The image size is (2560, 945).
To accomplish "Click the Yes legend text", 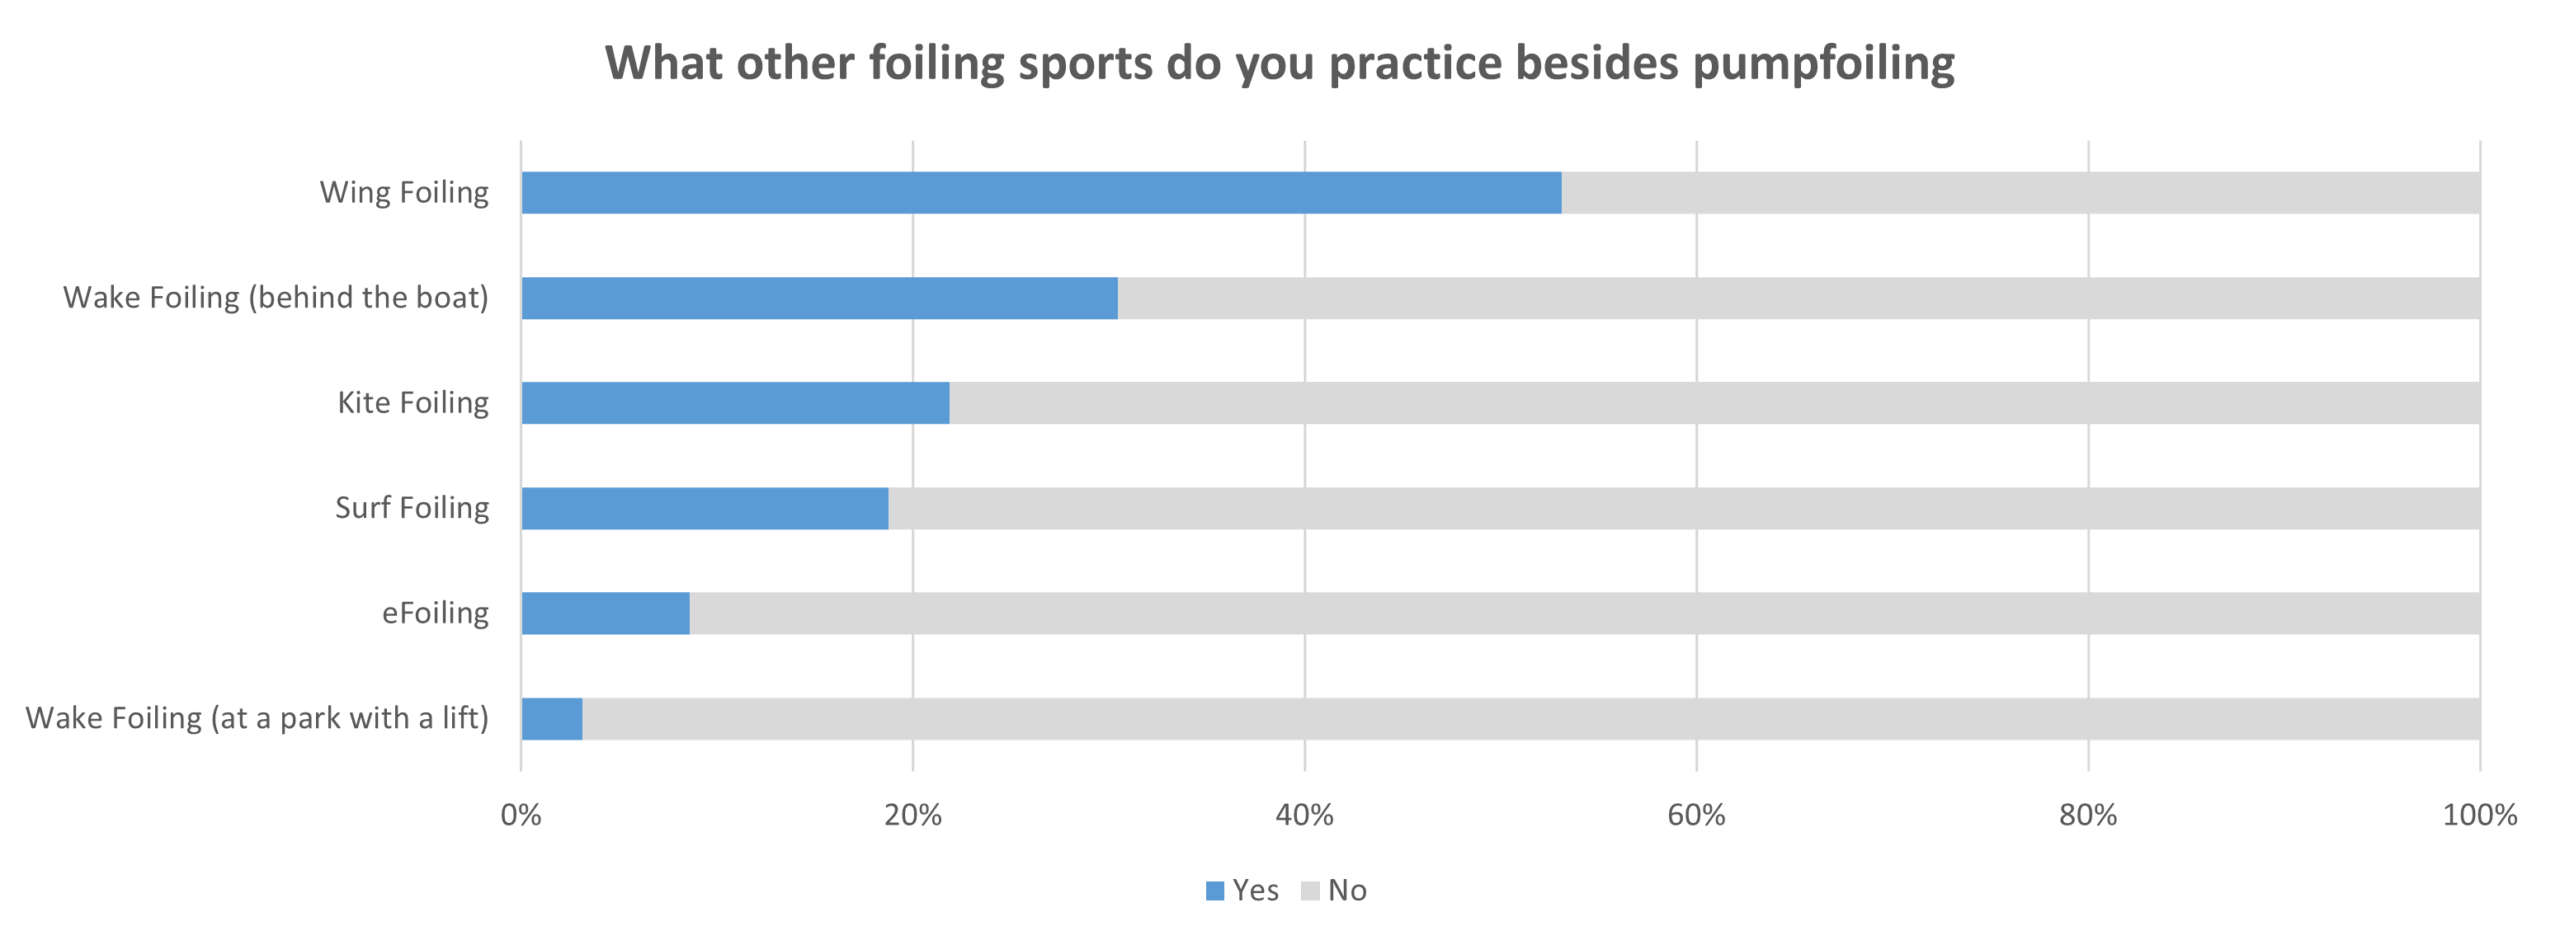I will tap(1255, 890).
